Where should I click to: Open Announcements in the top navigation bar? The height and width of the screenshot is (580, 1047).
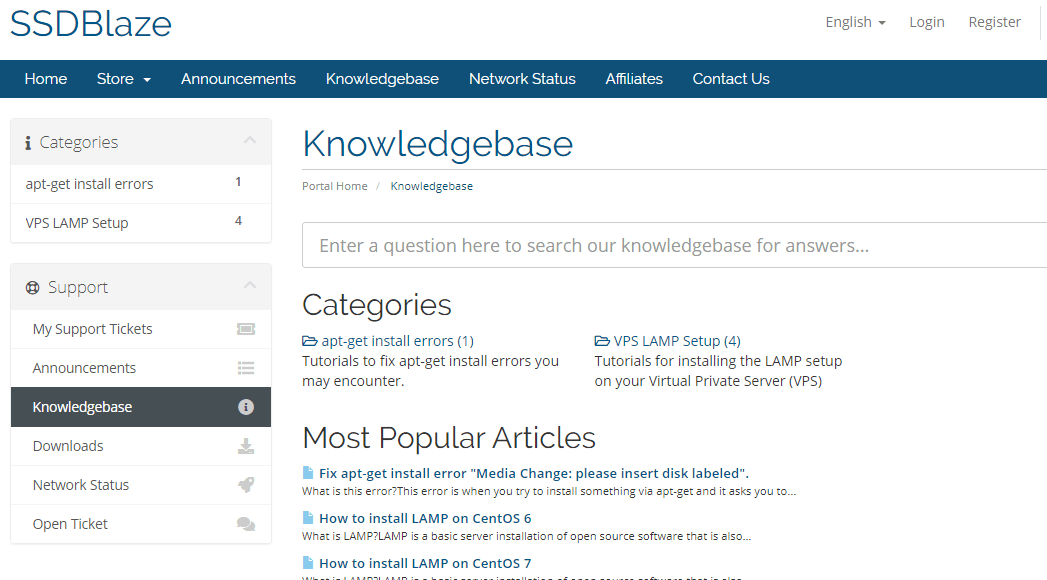point(238,79)
